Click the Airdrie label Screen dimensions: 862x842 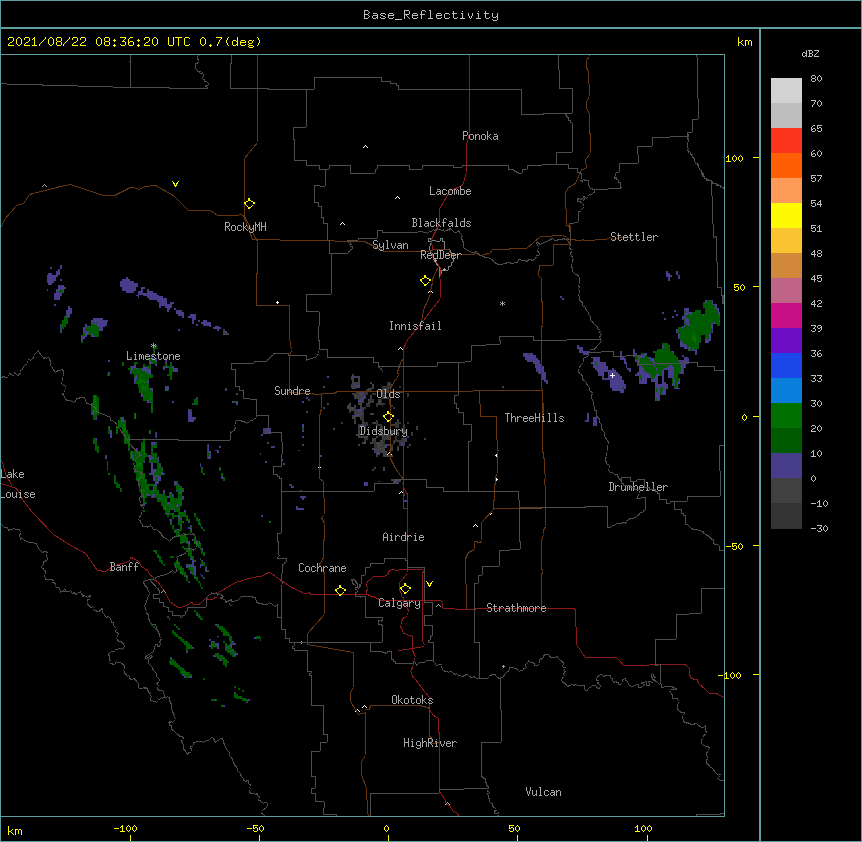point(404,537)
